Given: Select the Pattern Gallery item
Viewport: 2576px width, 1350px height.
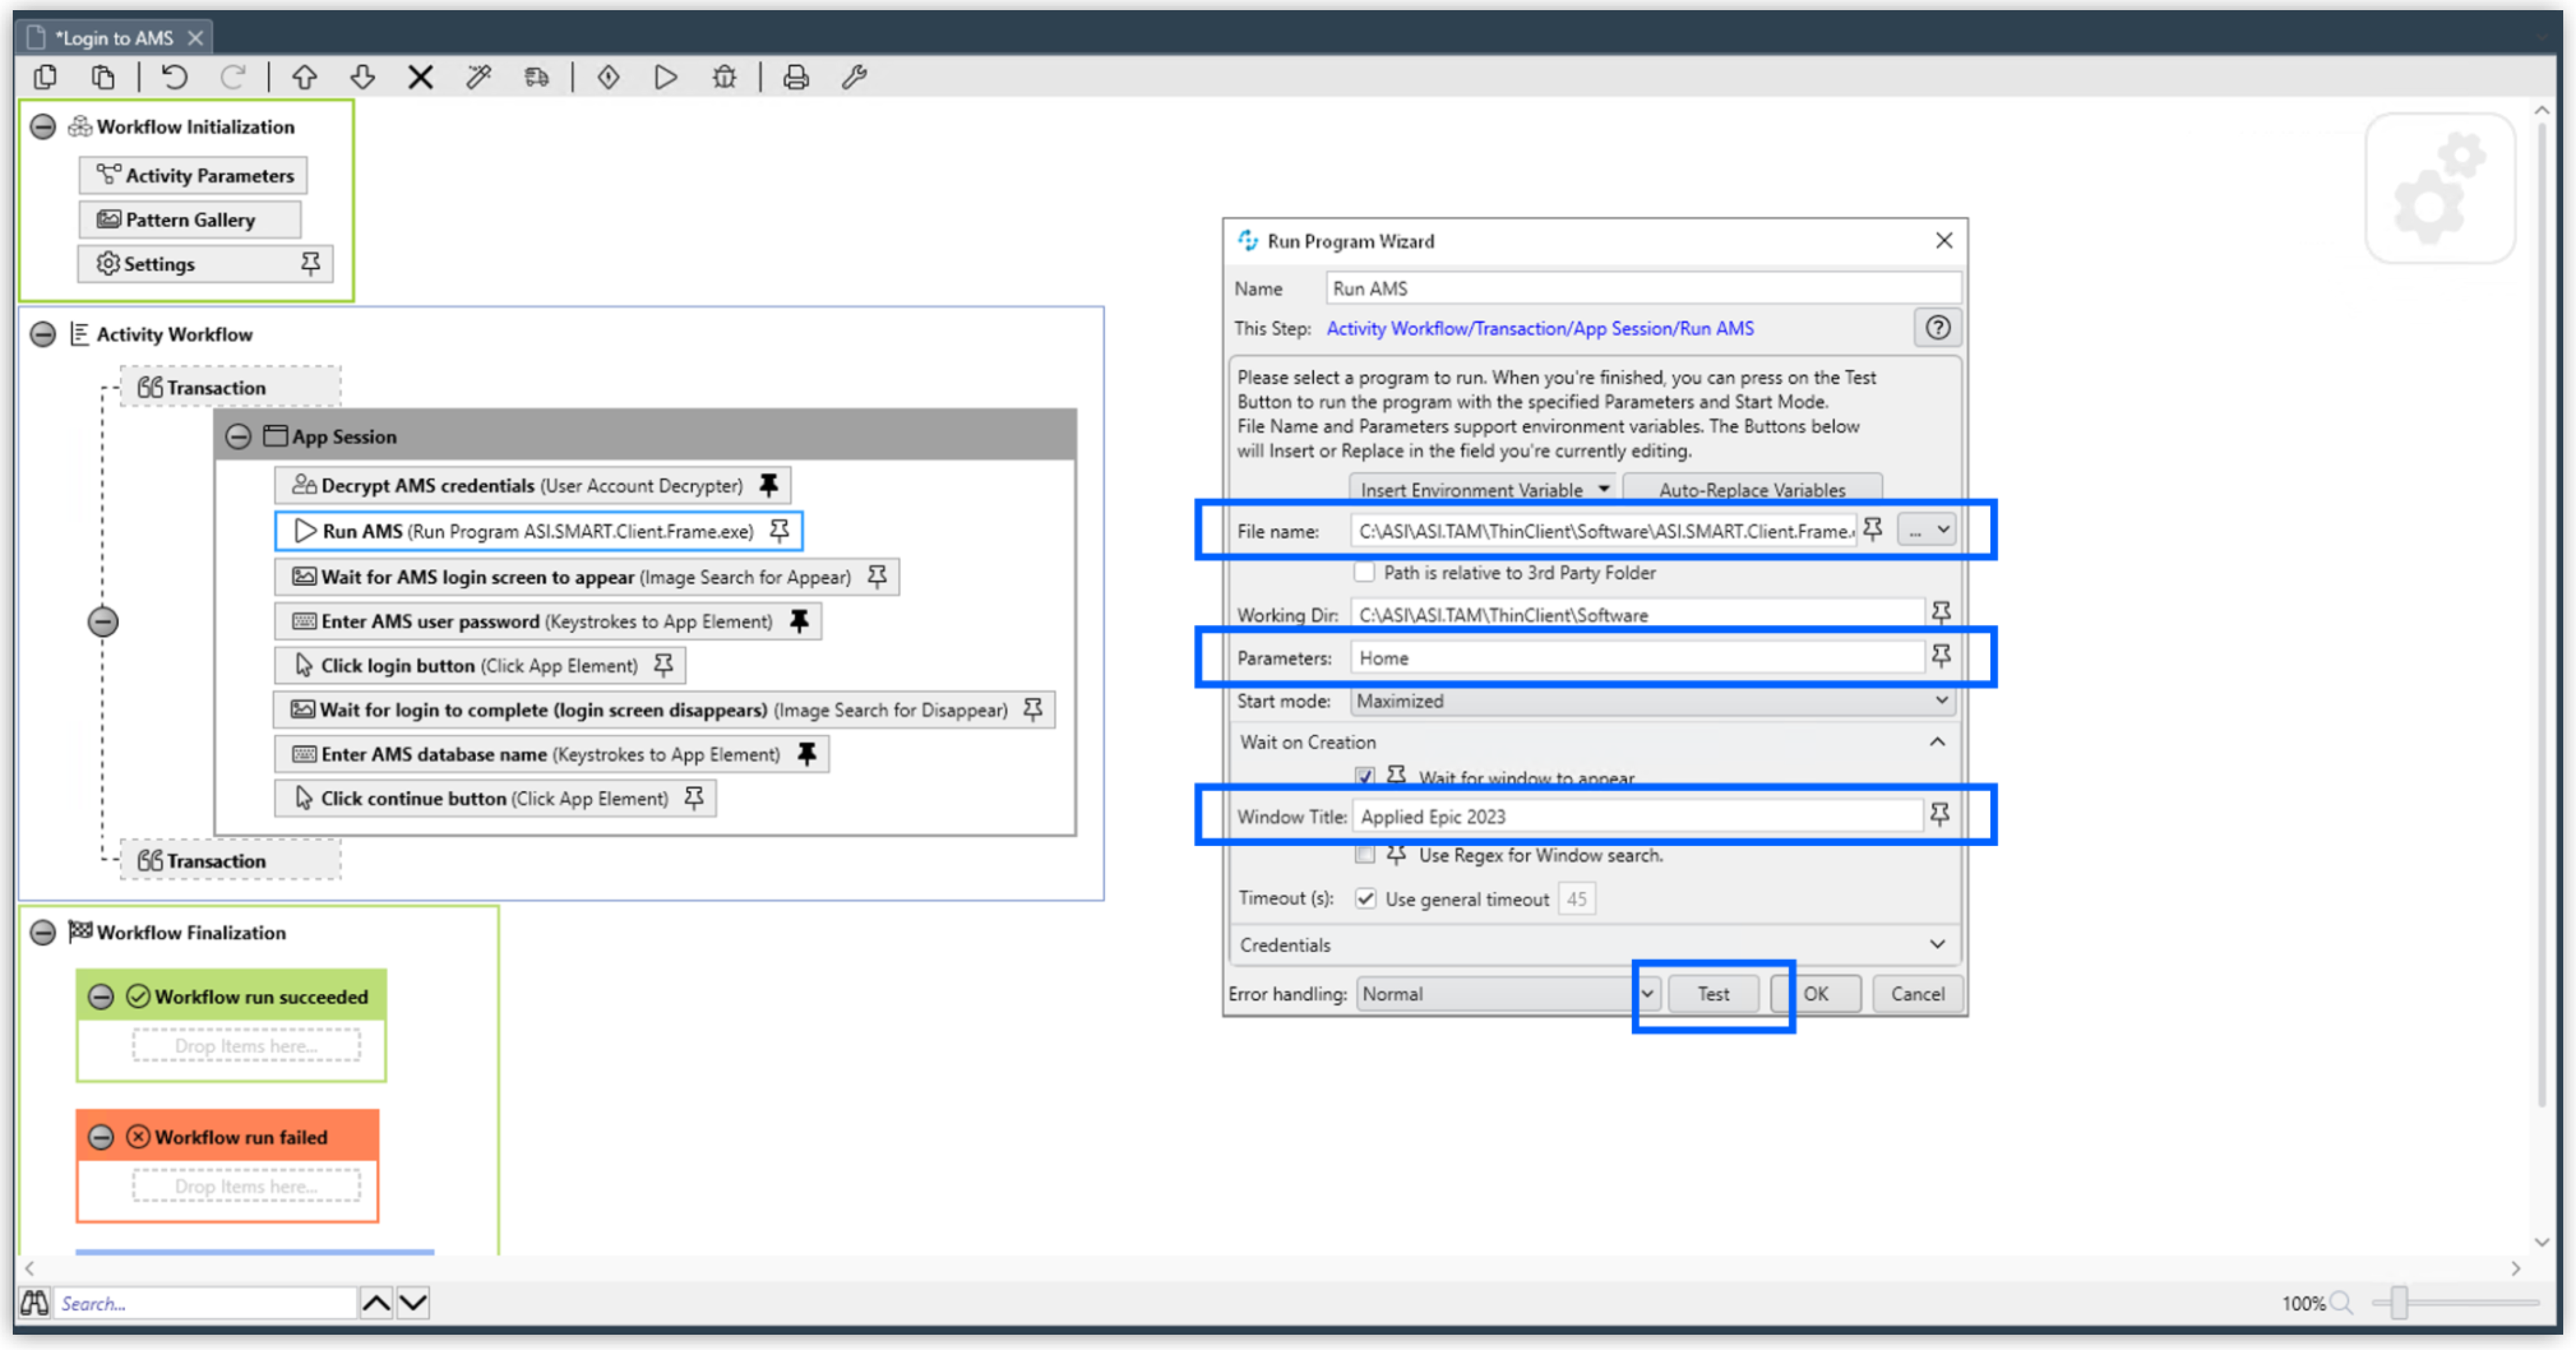Looking at the screenshot, I should (189, 218).
